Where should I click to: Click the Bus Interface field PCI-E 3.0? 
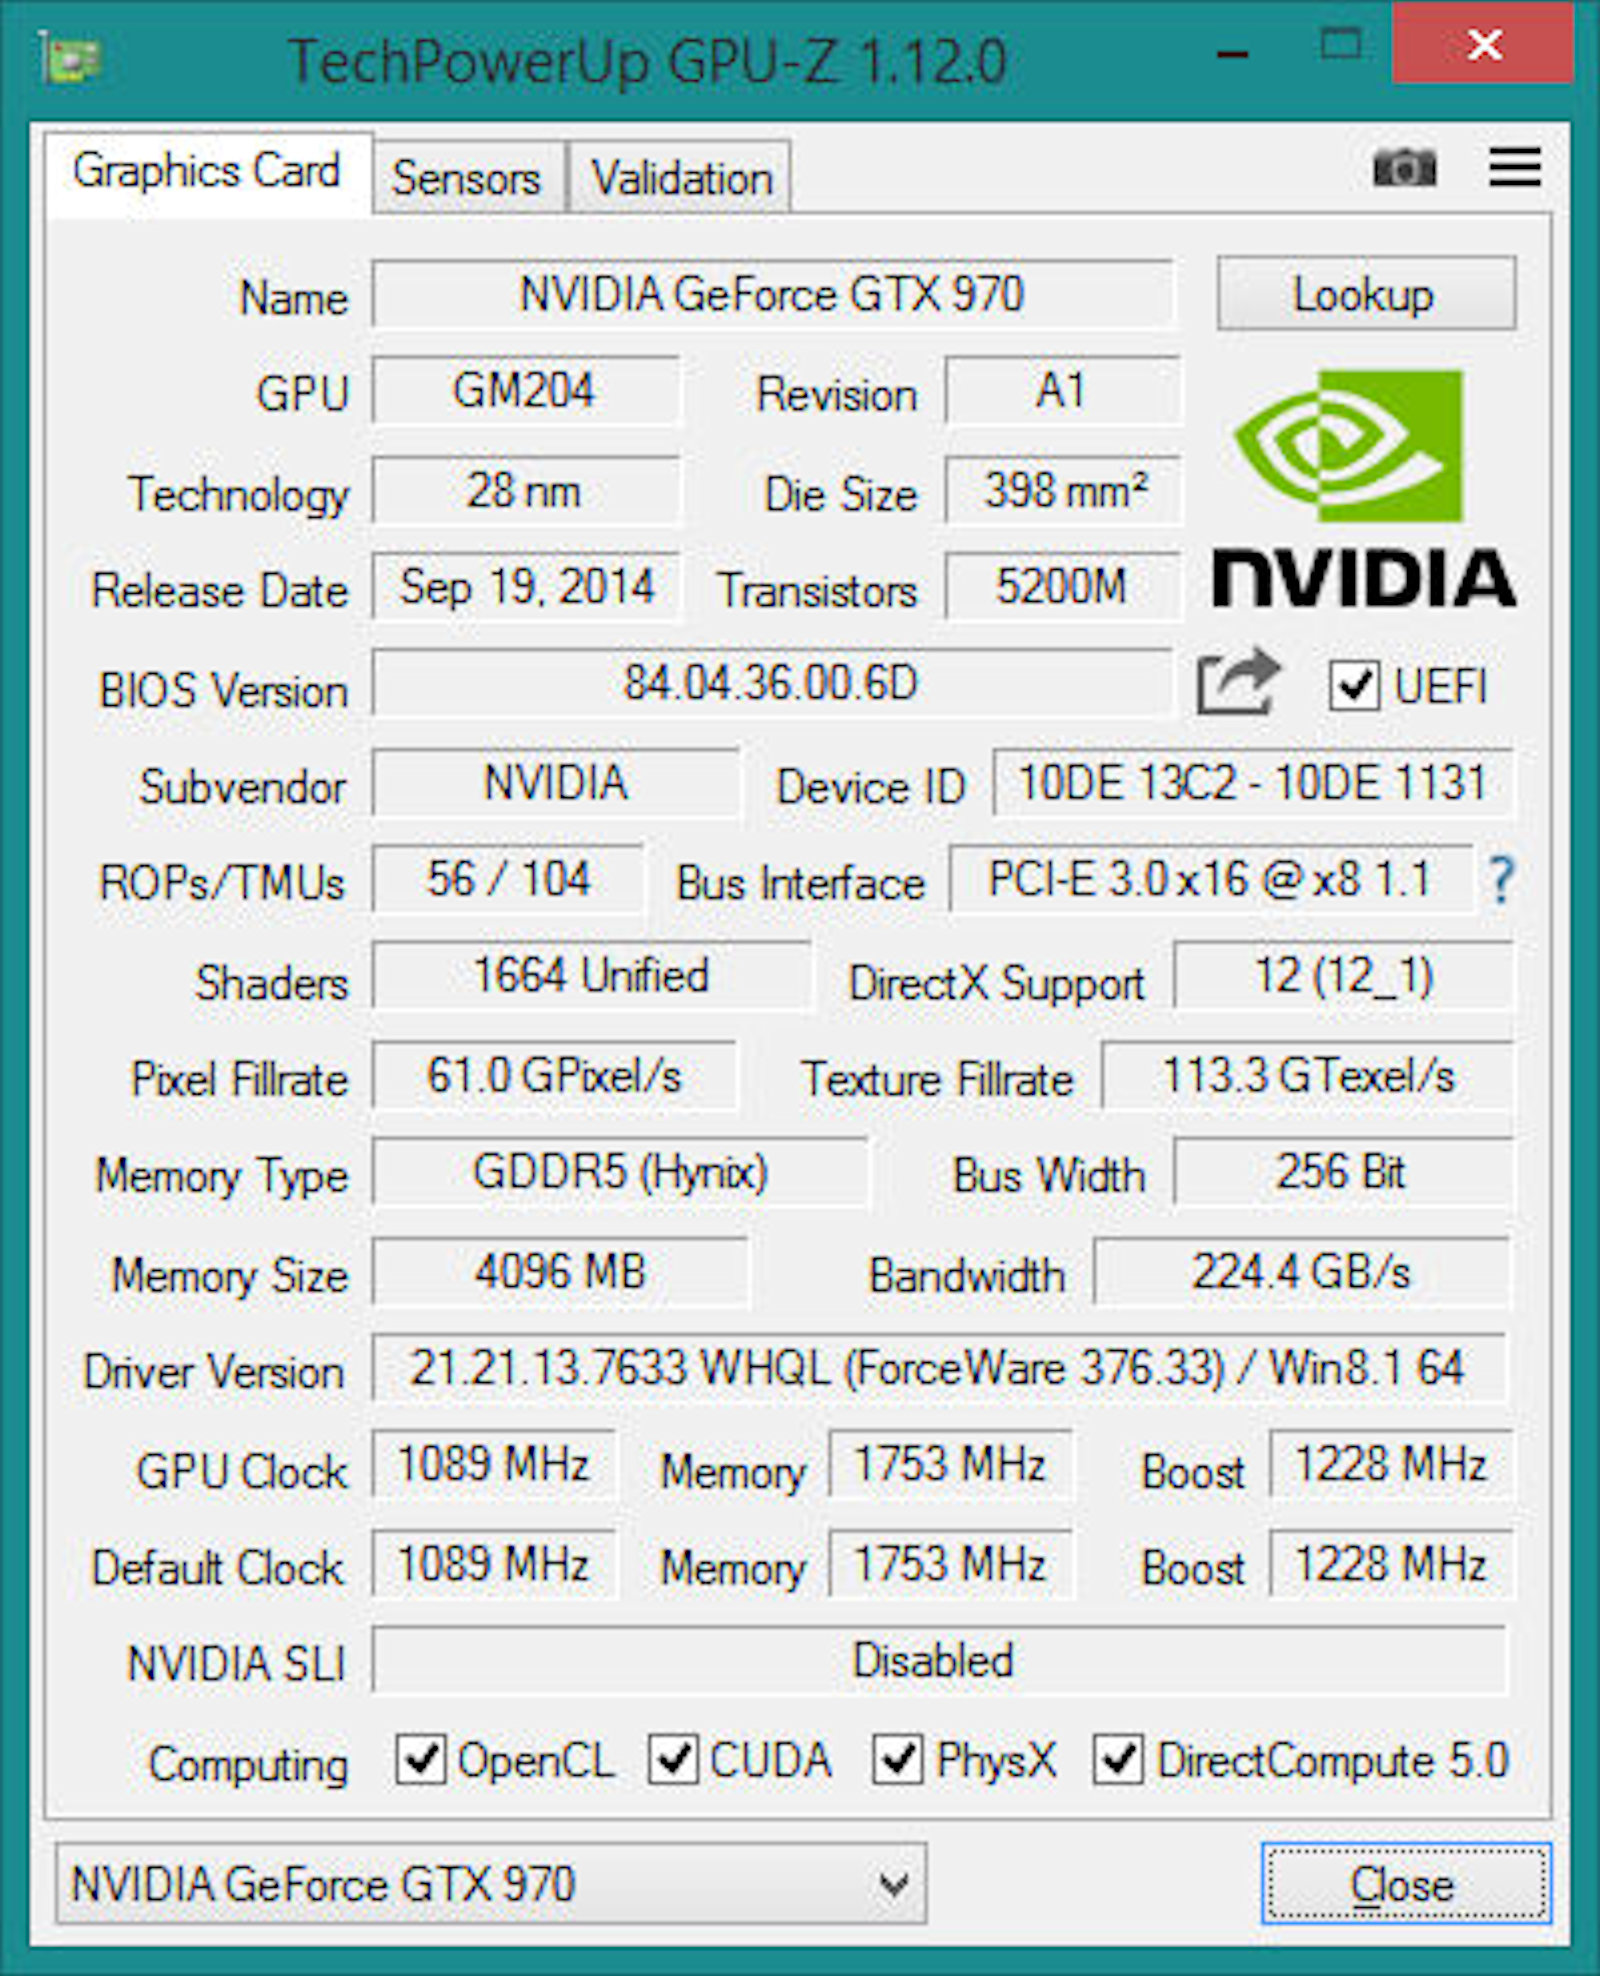coord(1210,878)
